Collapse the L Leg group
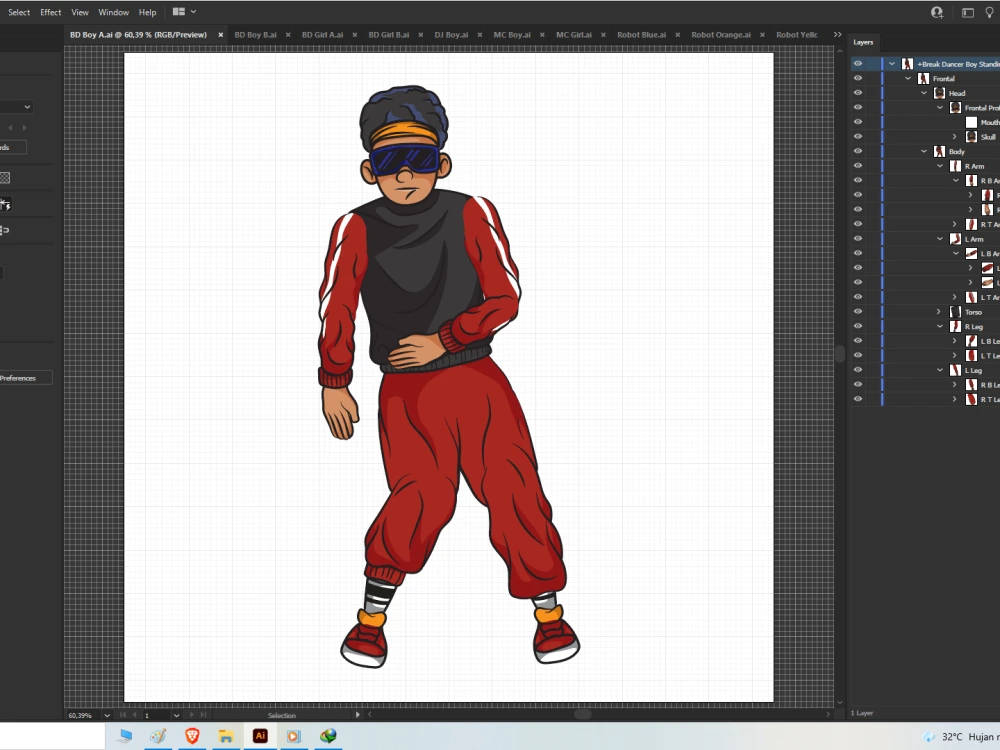This screenshot has height=750, width=1000. 939,370
